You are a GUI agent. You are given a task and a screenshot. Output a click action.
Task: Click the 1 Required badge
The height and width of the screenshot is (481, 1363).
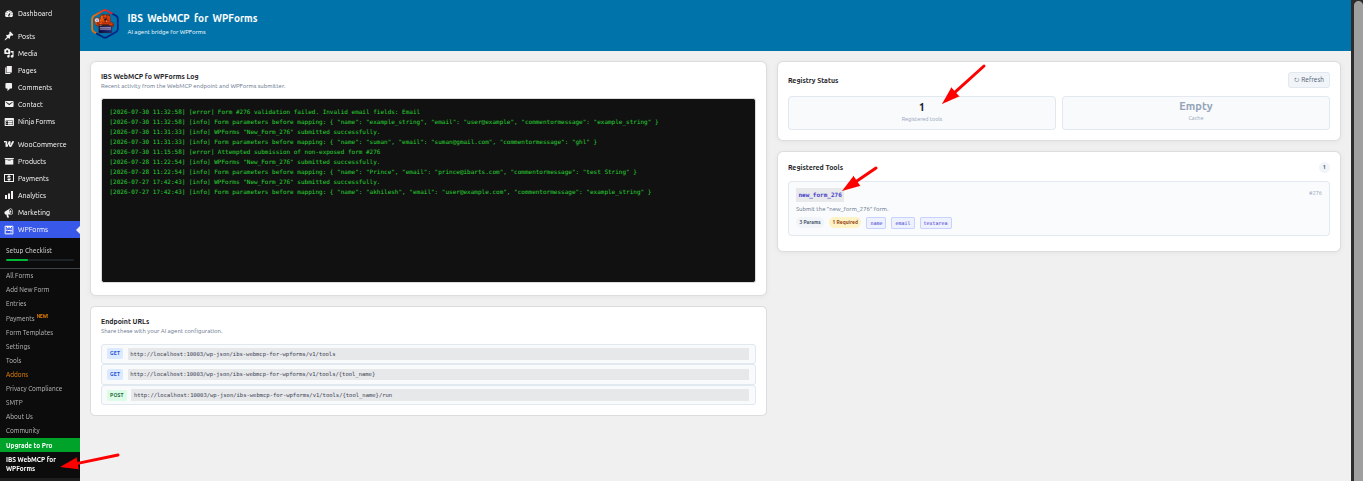845,223
